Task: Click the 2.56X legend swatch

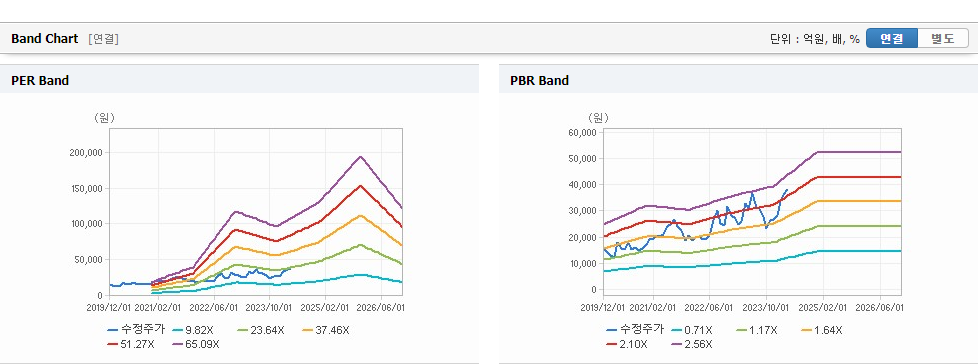Action: [677, 345]
